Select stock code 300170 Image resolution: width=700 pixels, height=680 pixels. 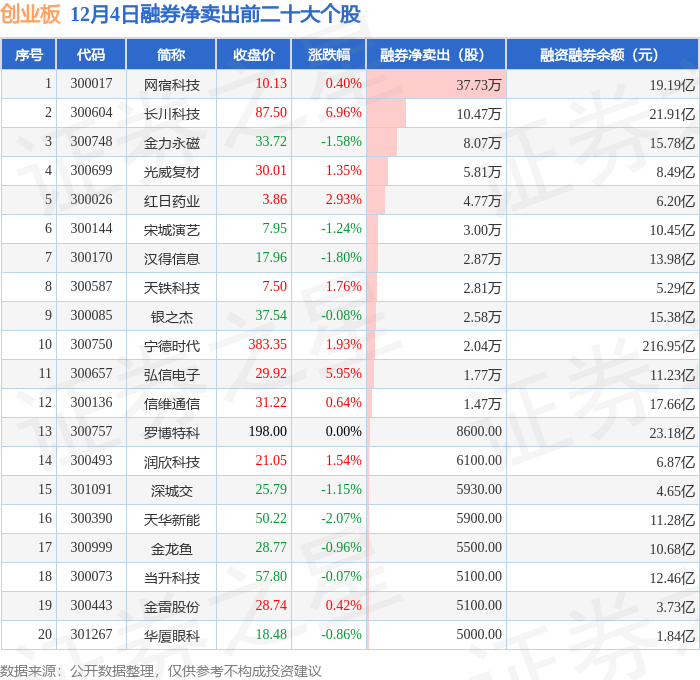(x=91, y=258)
